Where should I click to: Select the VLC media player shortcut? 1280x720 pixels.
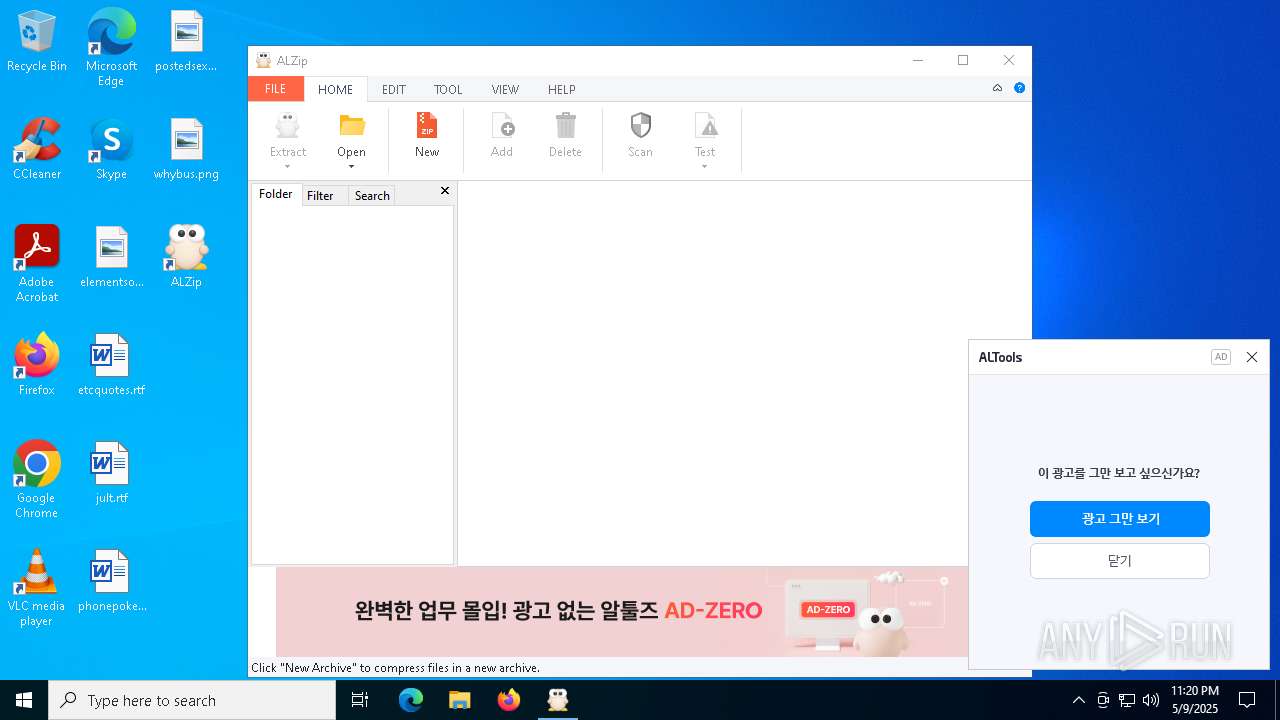[x=37, y=588]
